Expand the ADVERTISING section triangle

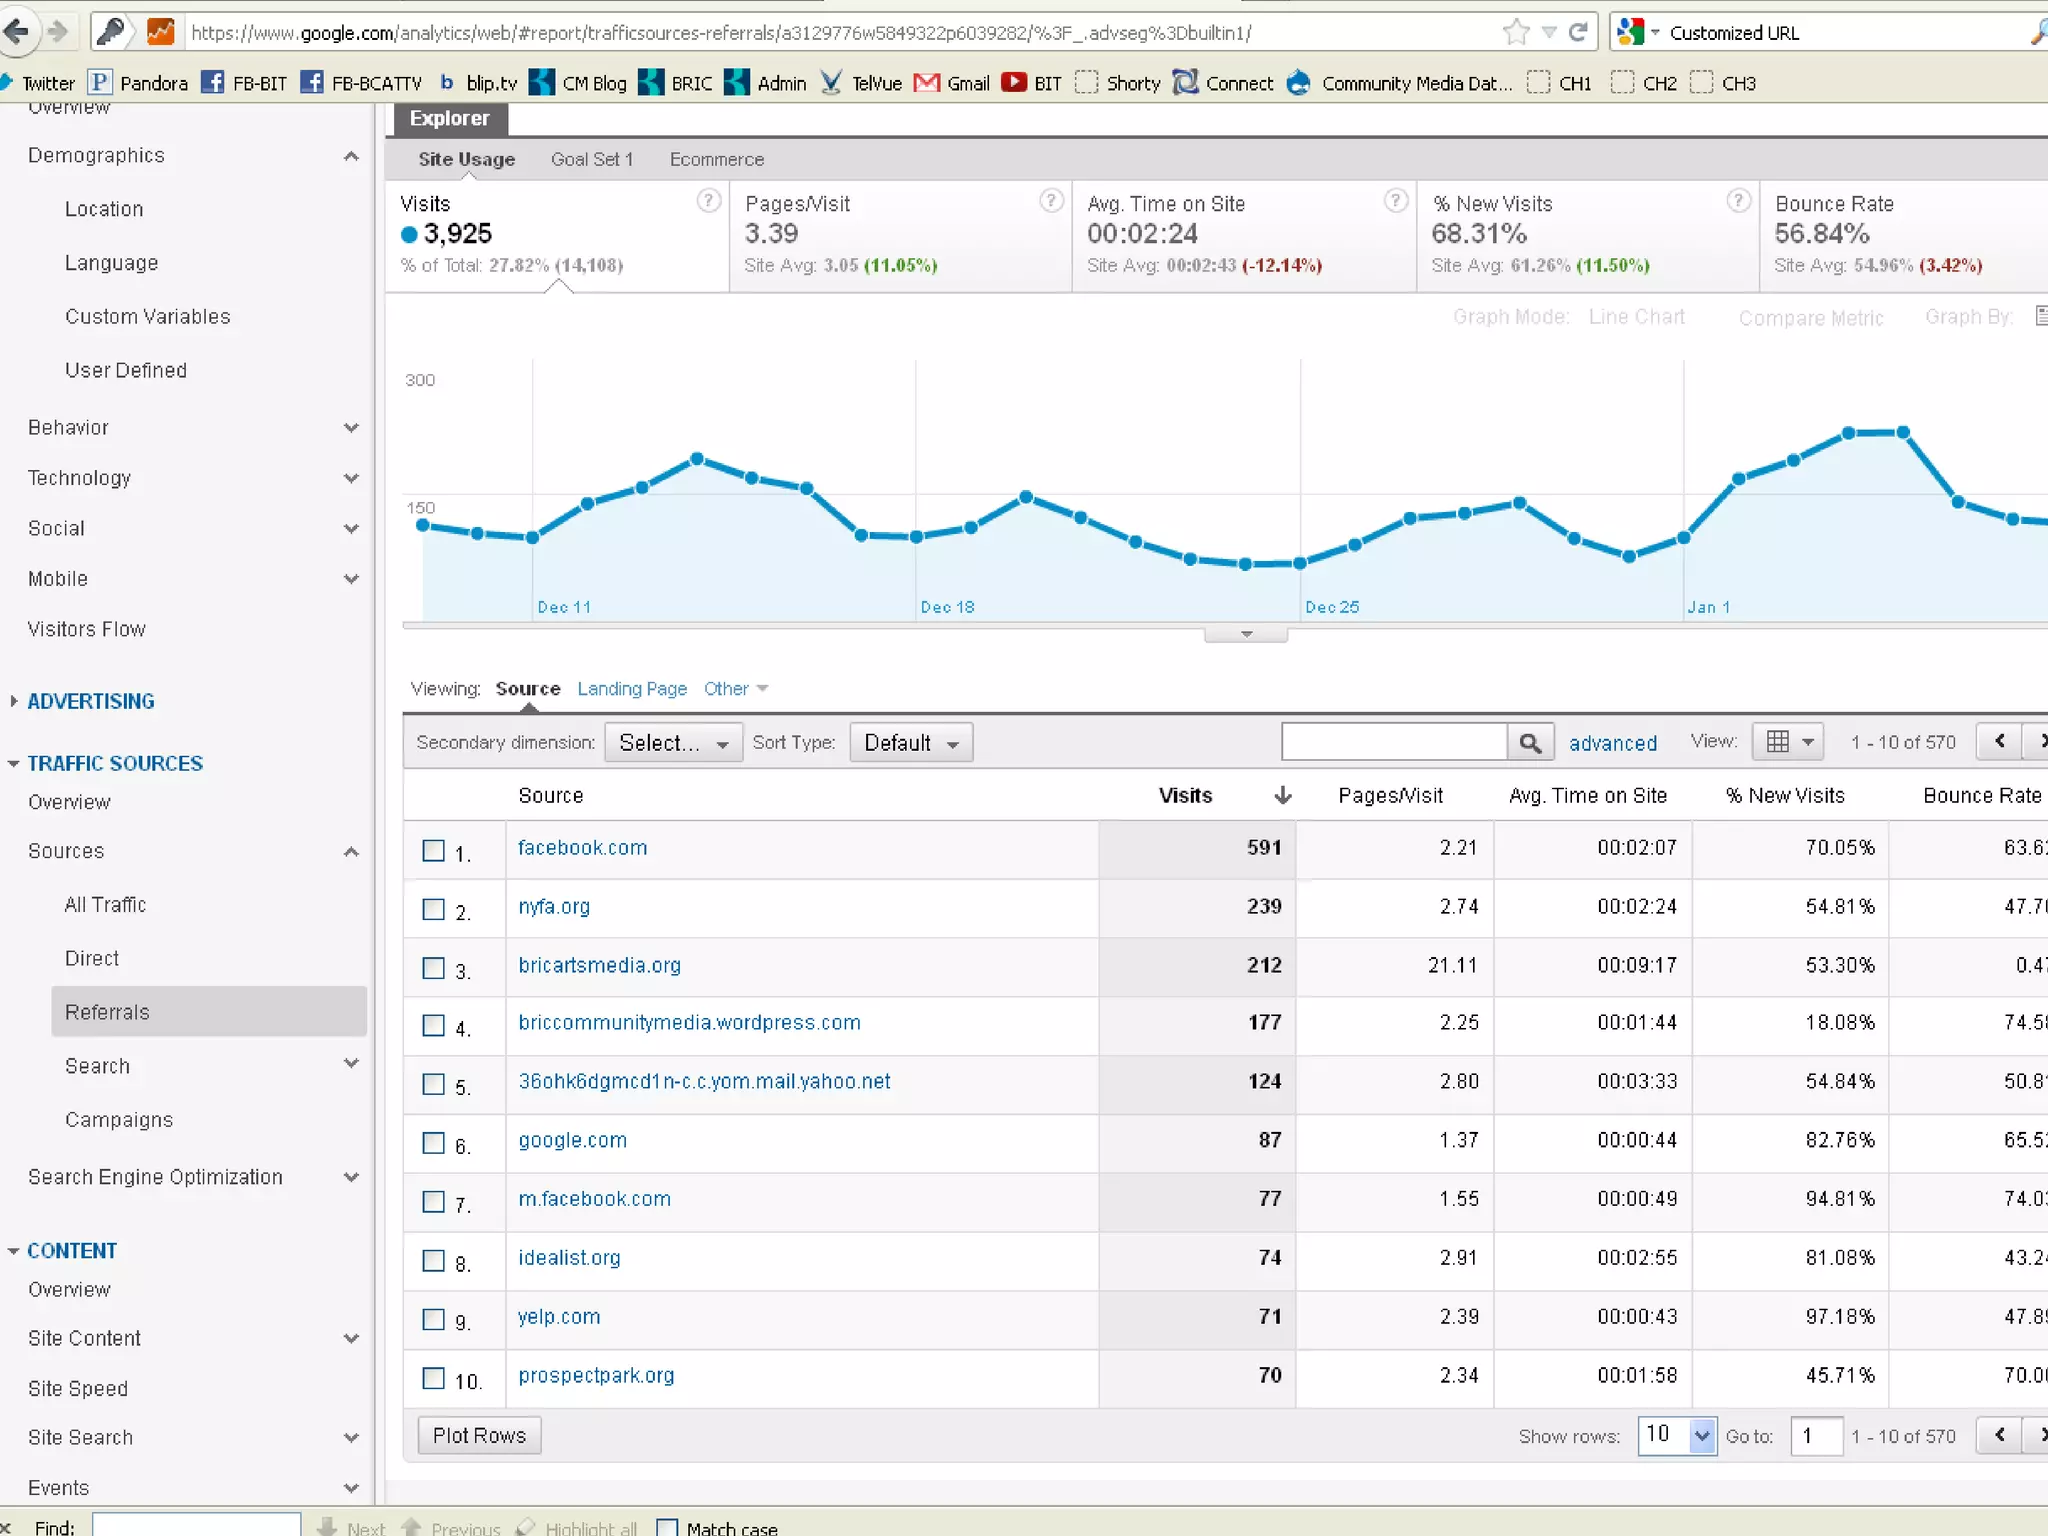coord(13,701)
